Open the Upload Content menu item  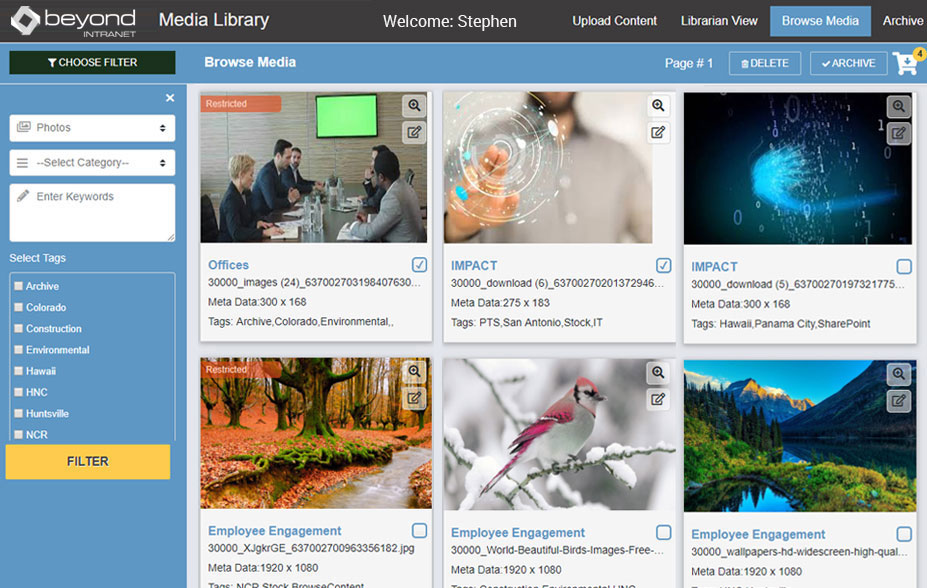tap(614, 20)
